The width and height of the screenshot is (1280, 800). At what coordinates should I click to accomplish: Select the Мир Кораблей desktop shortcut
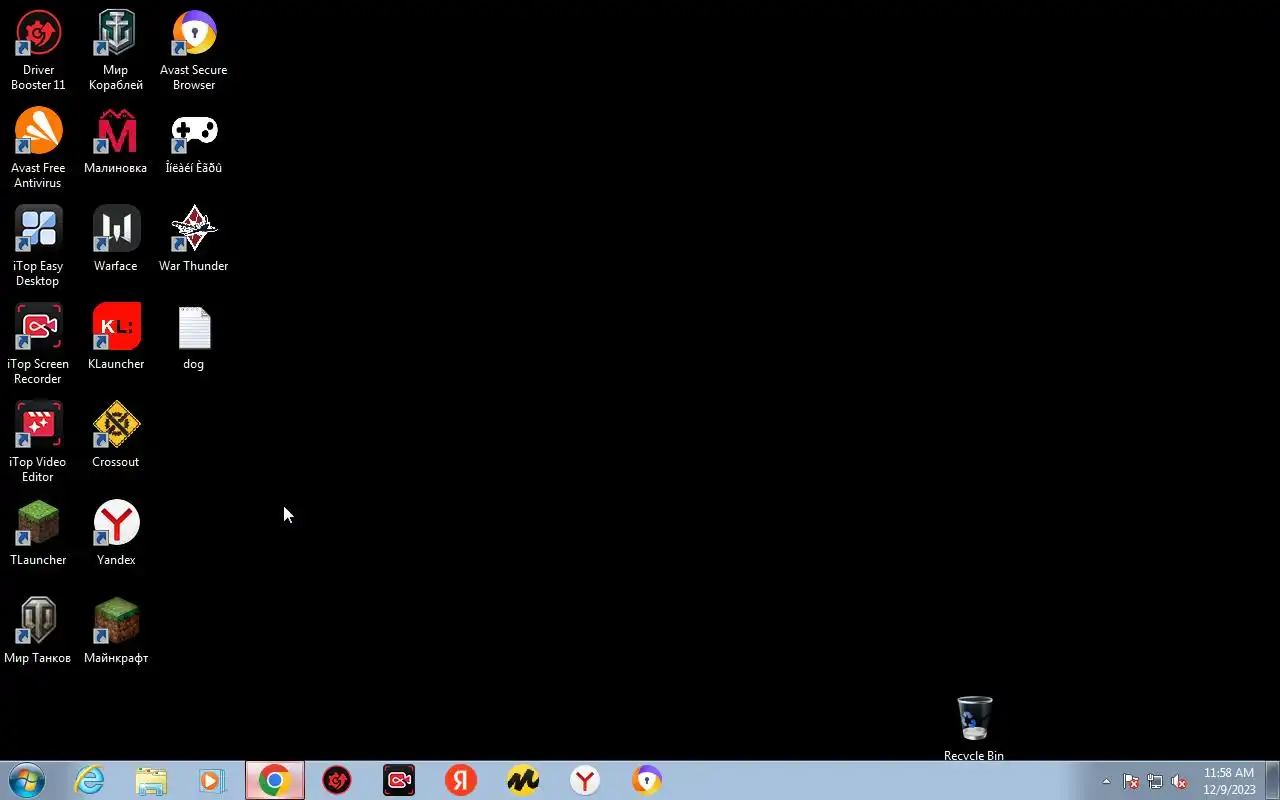pos(116,50)
